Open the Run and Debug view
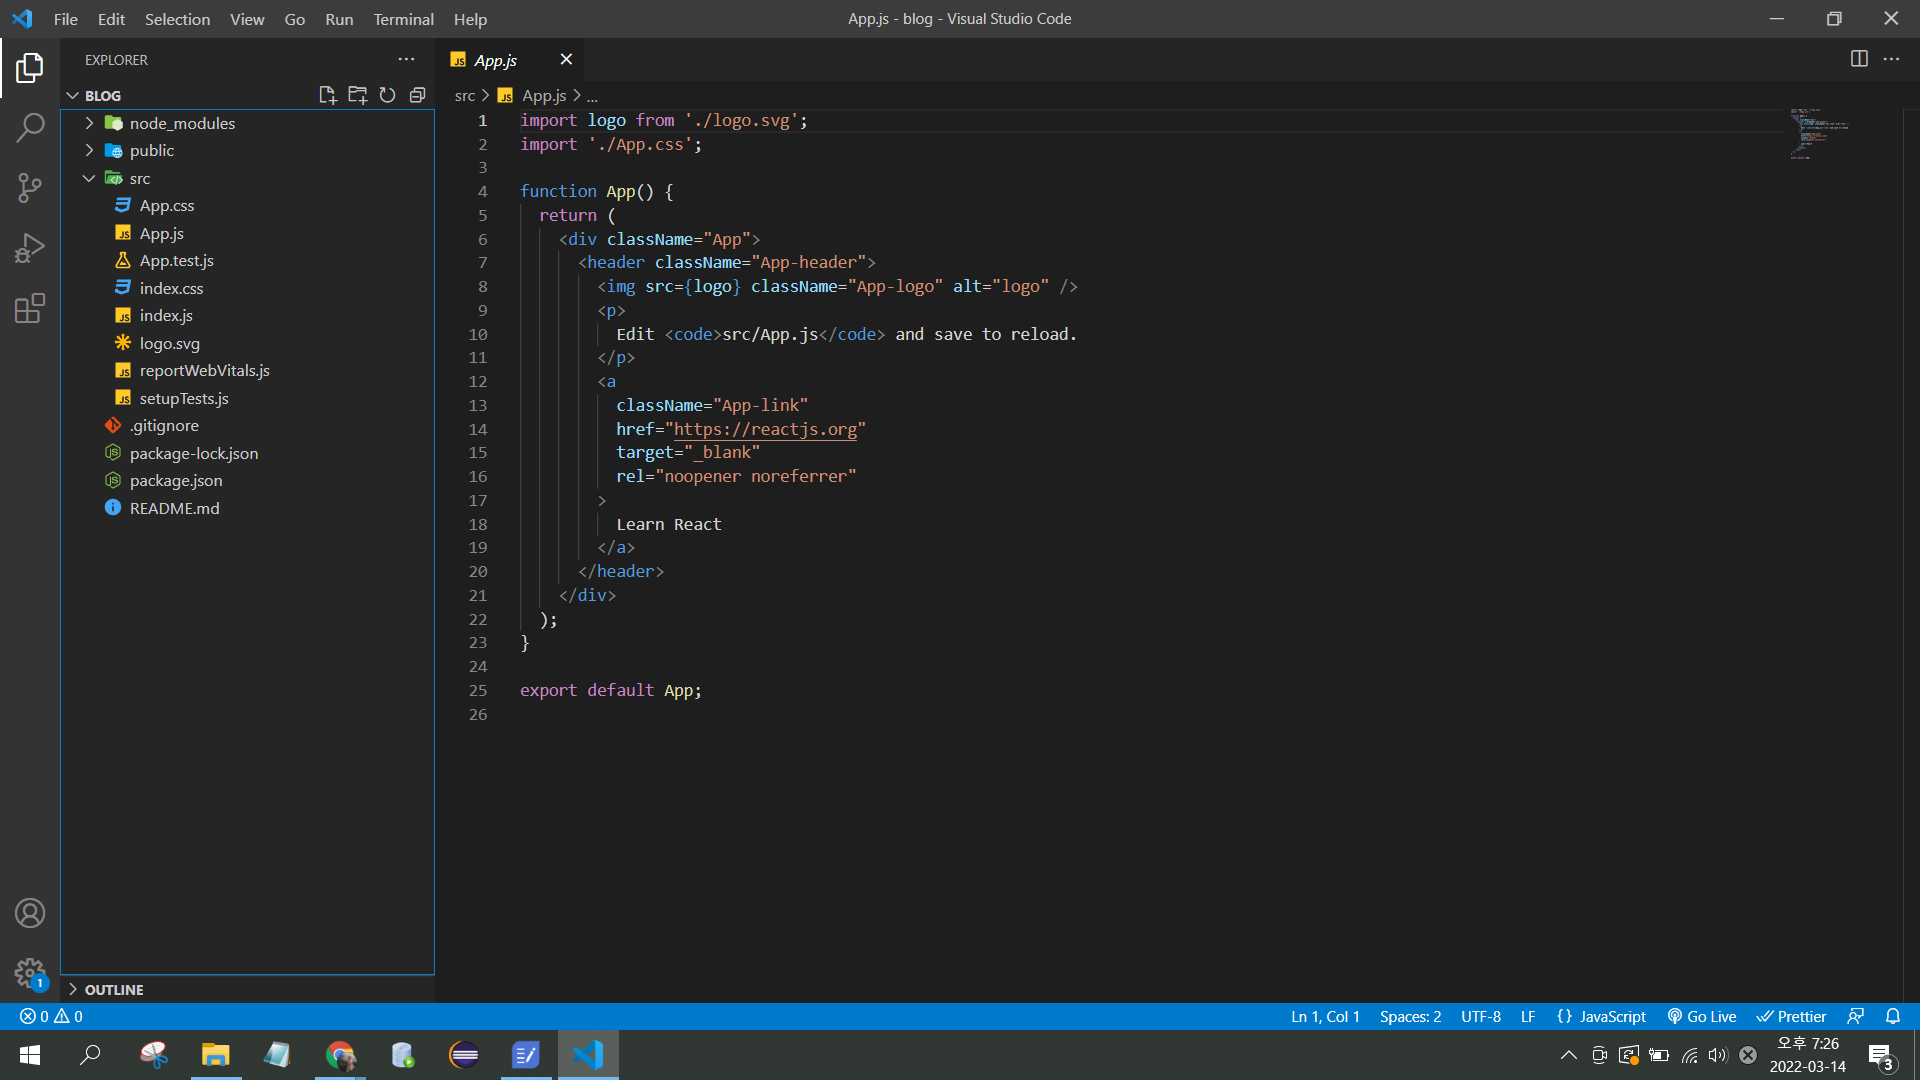This screenshot has width=1920, height=1080. pos(30,248)
